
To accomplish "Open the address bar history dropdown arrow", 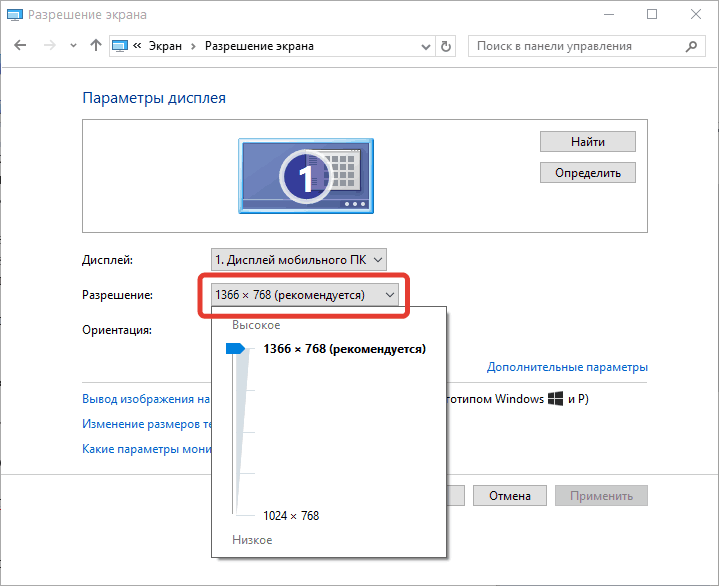I will tap(425, 46).
